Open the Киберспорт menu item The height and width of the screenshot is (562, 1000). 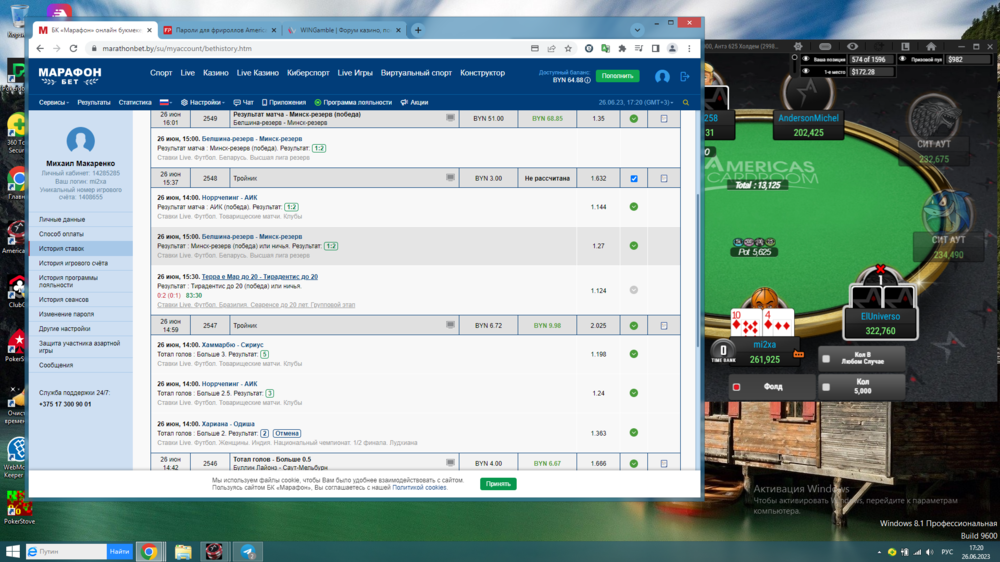[308, 73]
